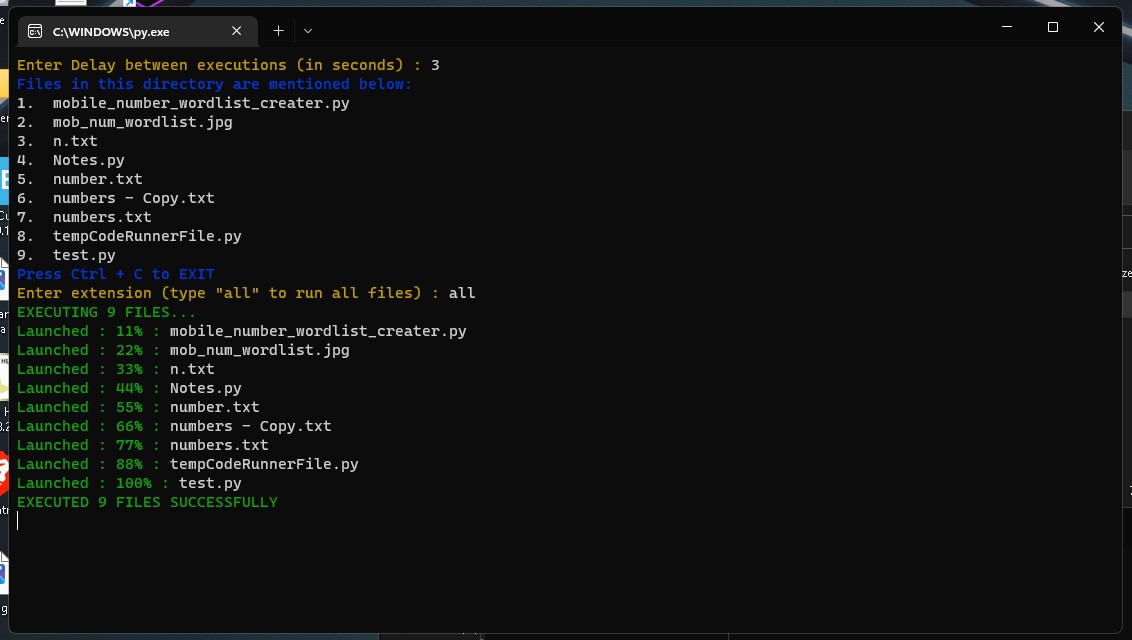
Task: Click the taskbar strip at the bottom edge
Action: tap(566, 636)
